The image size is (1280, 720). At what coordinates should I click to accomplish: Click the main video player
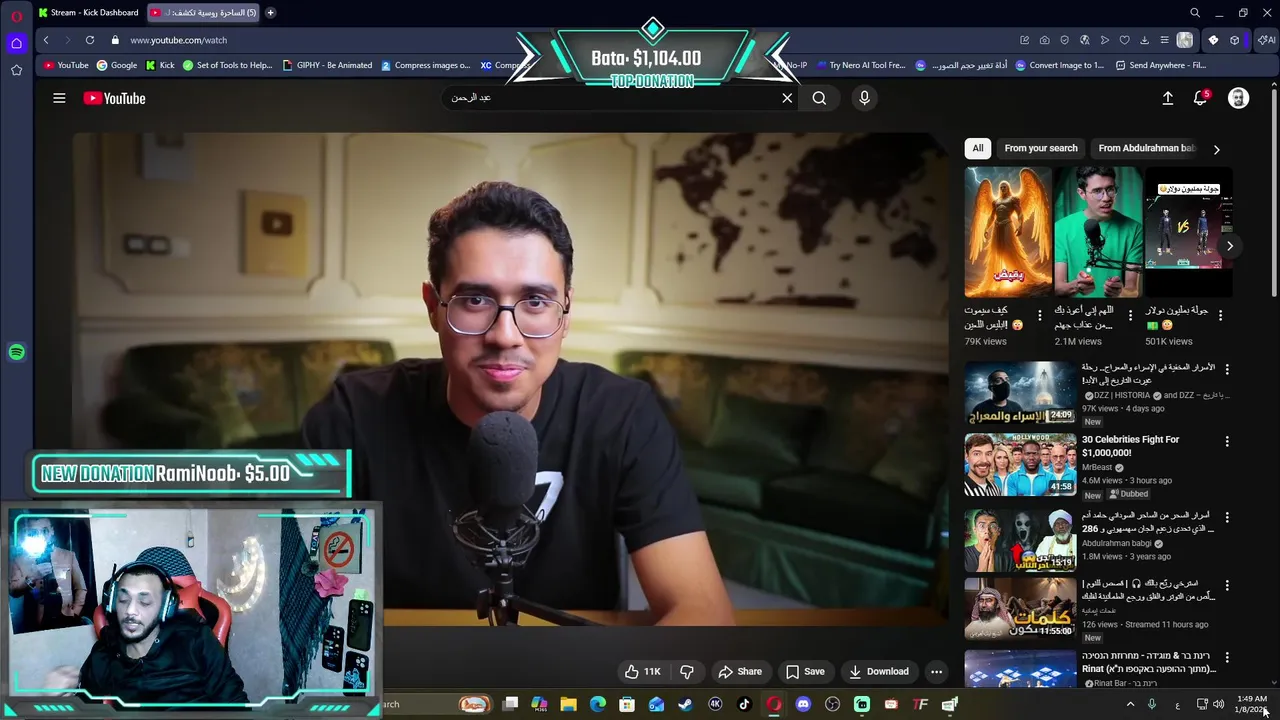tap(509, 378)
